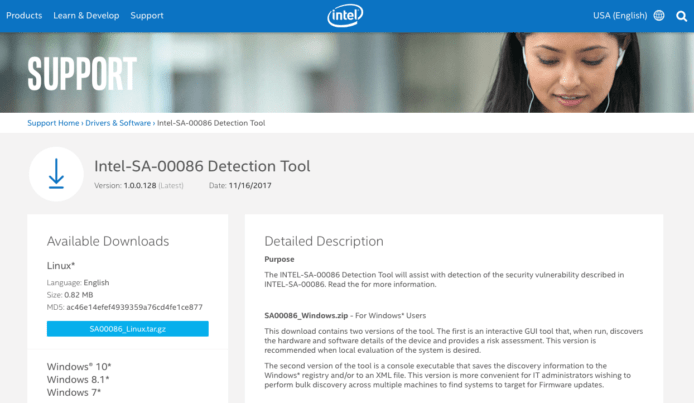The image size is (694, 403).
Task: Click the circular download arrow icon
Action: click(x=56, y=173)
